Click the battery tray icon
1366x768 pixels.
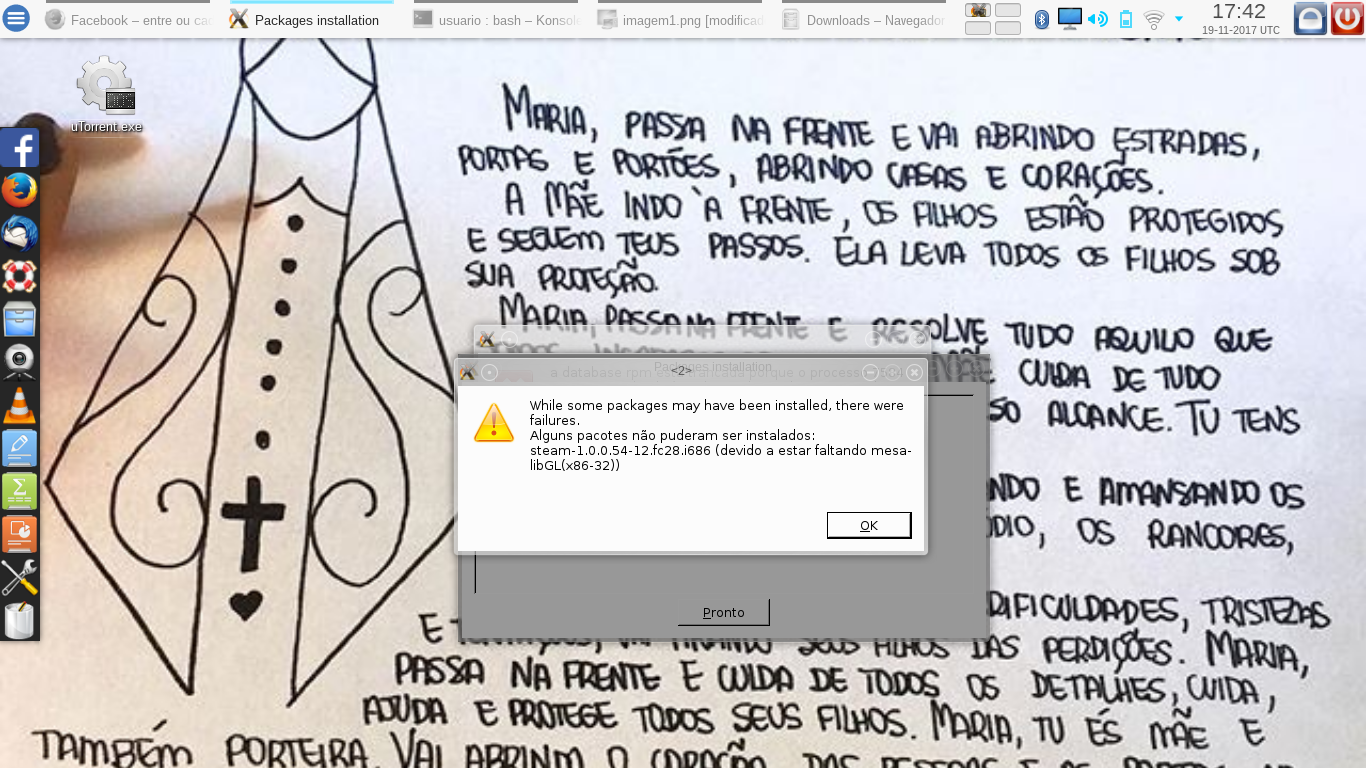point(1126,19)
